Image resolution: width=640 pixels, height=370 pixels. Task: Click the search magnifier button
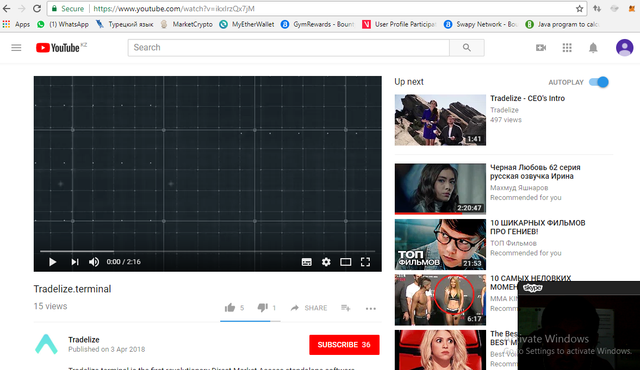[x=467, y=48]
